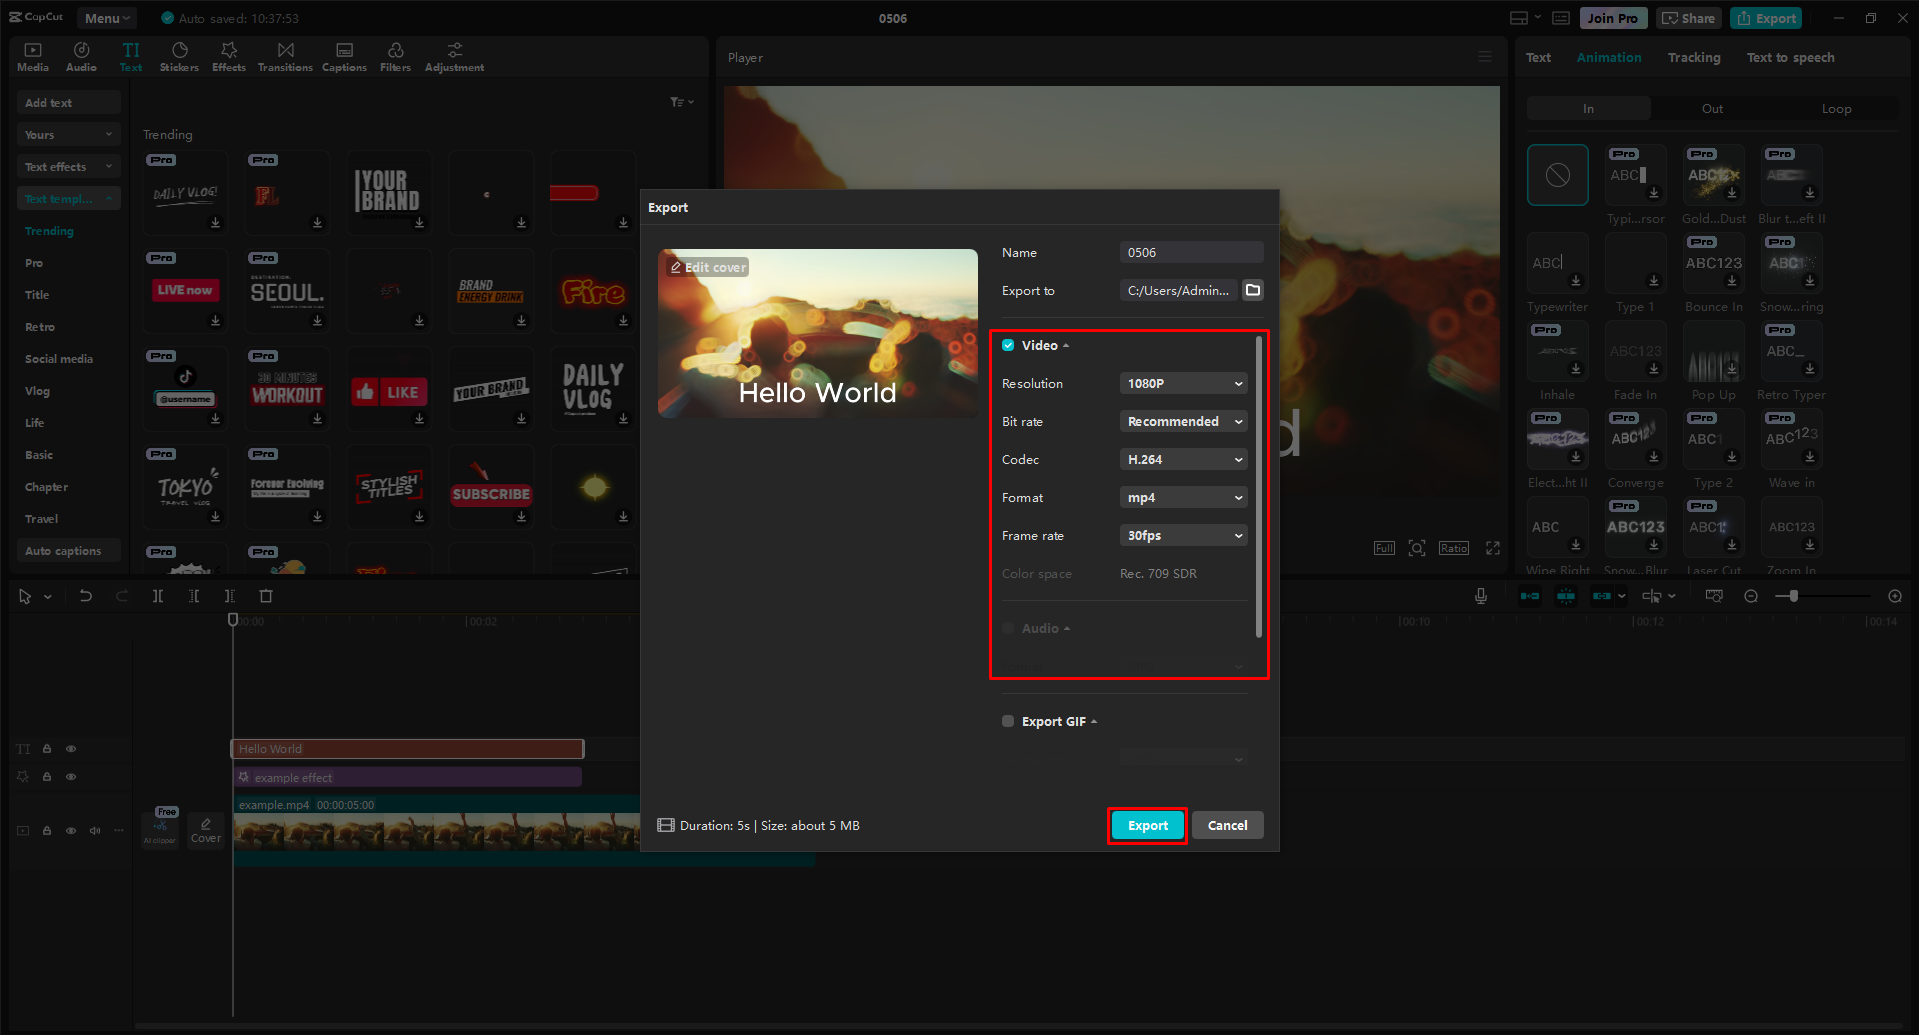1919x1035 pixels.
Task: Select the None animation icon
Action: (x=1558, y=175)
